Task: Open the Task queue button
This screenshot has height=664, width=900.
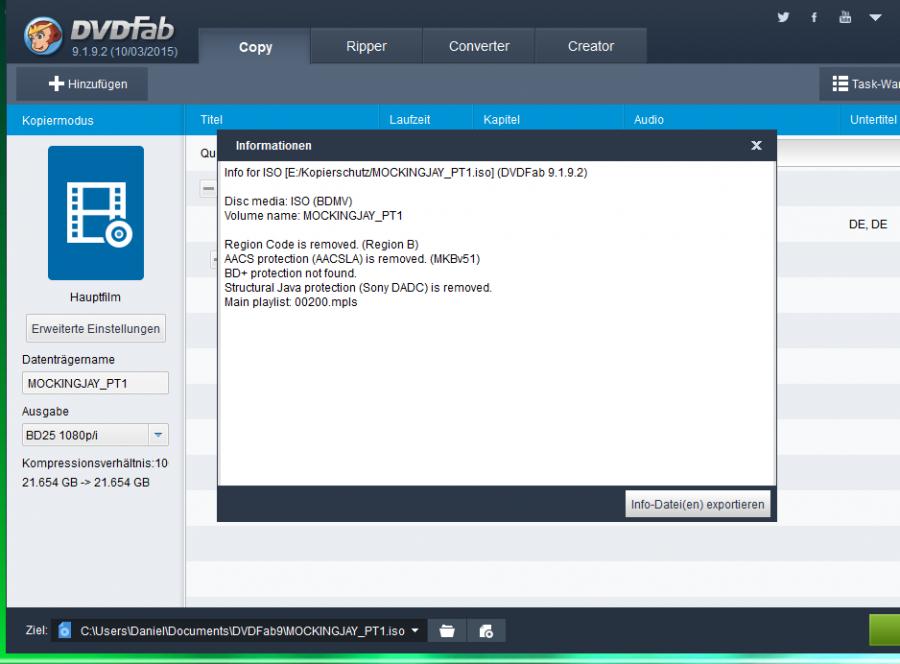Action: click(x=859, y=84)
